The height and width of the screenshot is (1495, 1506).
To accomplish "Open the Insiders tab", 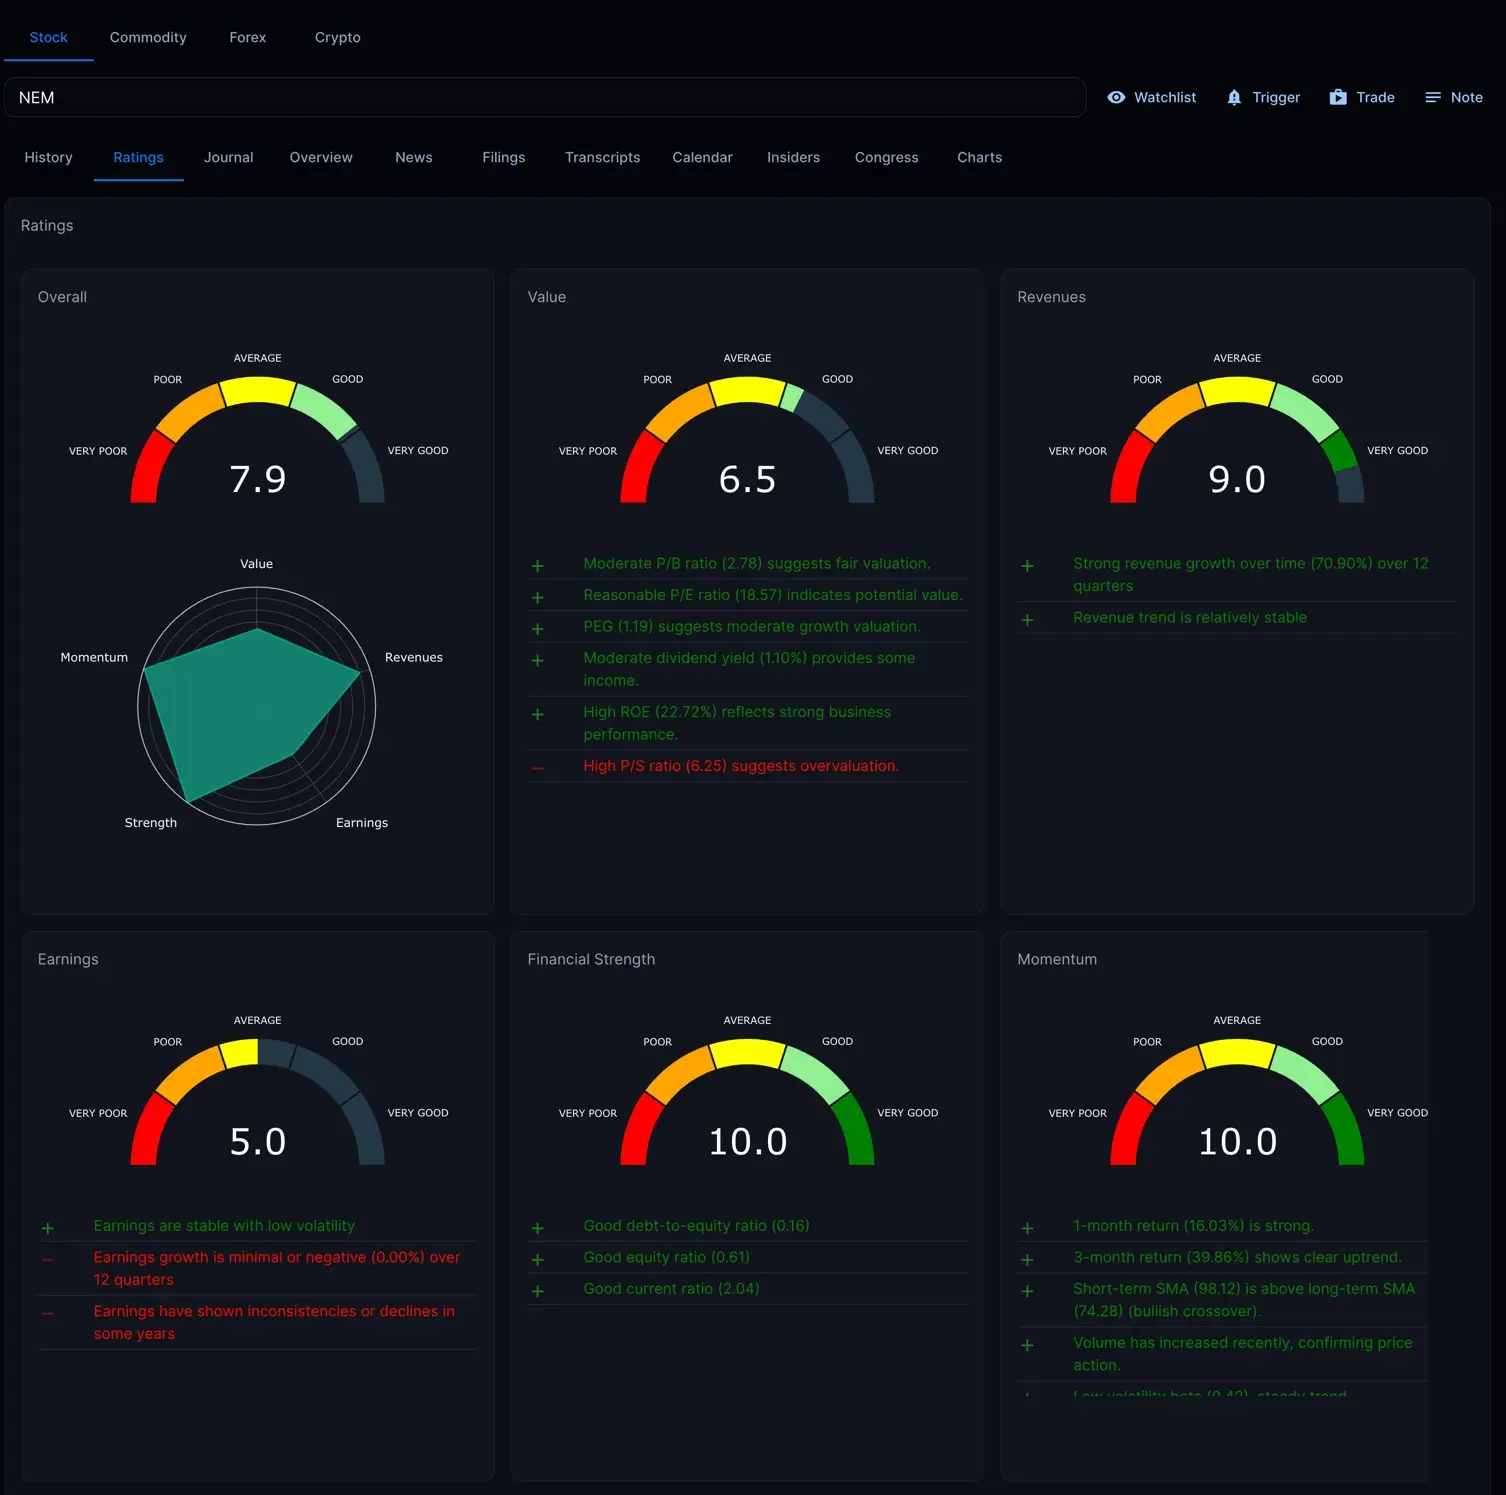I will [x=793, y=157].
